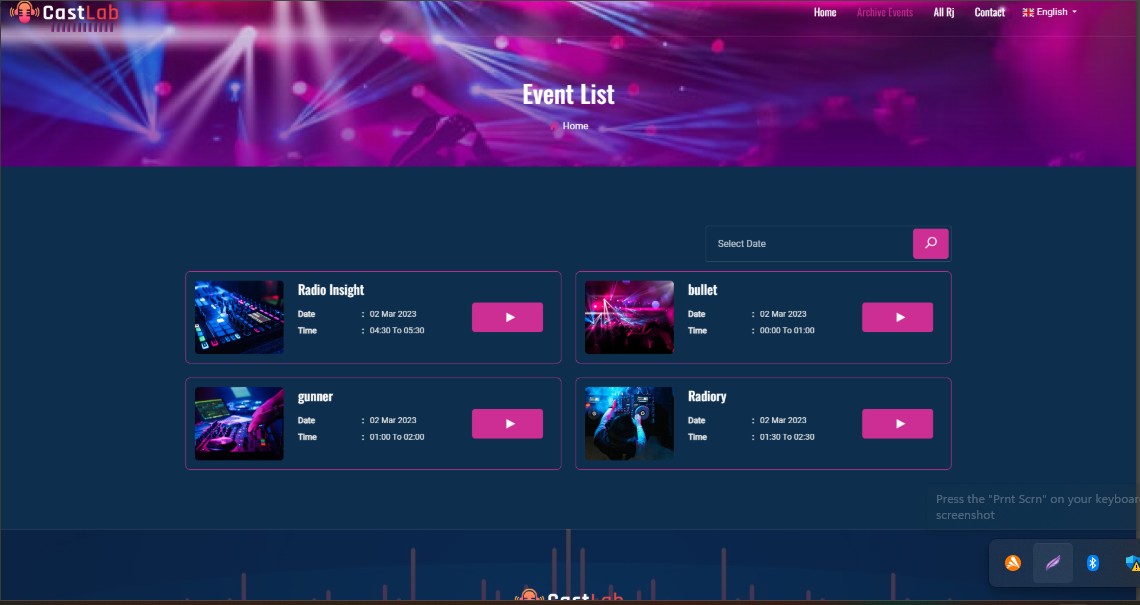Image resolution: width=1140 pixels, height=605 pixels.
Task: Click the CastLab logo in header
Action: [63, 14]
